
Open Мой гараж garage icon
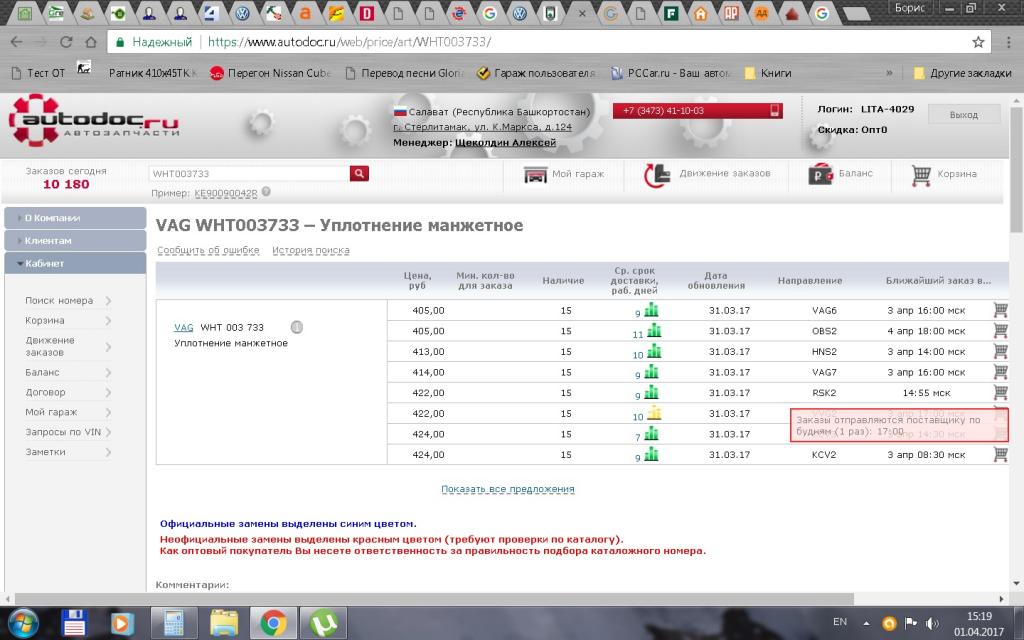[x=535, y=174]
